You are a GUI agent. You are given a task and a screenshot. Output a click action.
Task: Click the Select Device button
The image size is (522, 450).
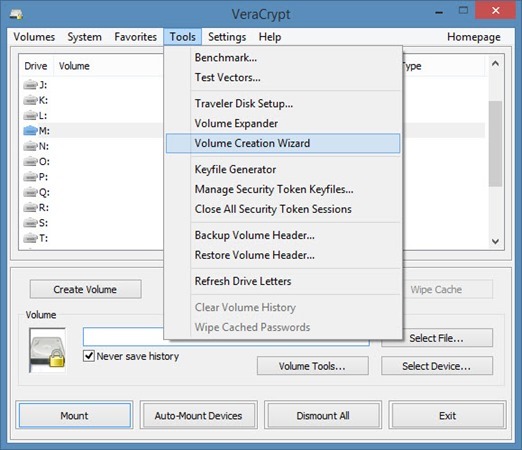pos(437,366)
